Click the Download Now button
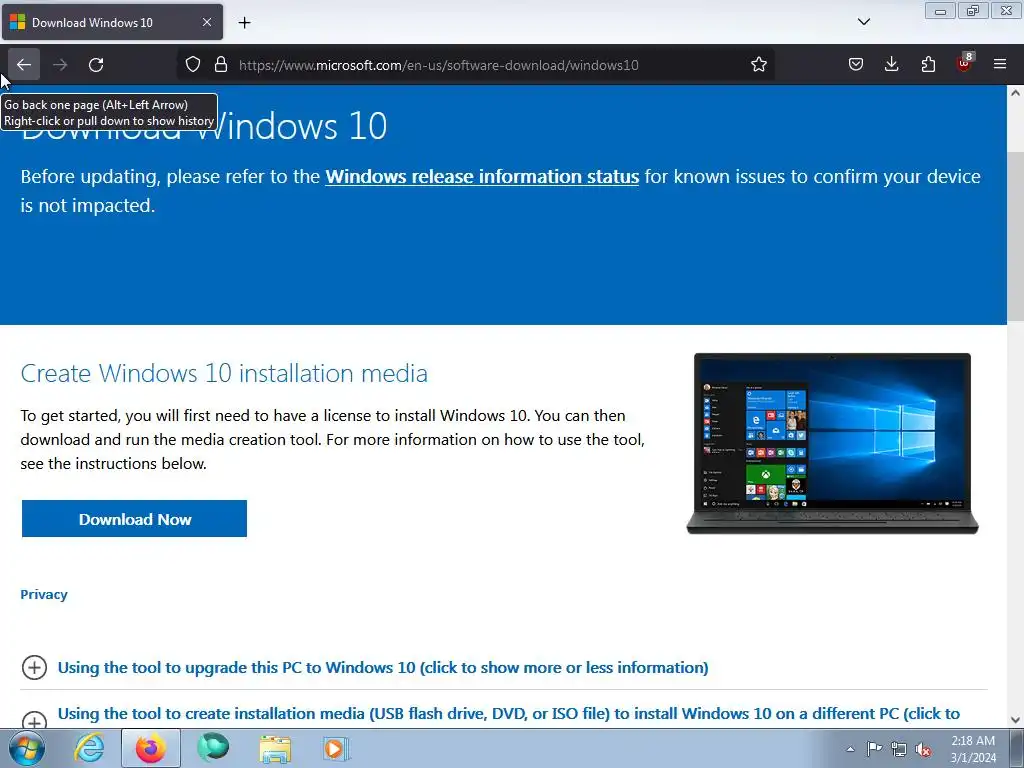The image size is (1024, 768). [135, 519]
